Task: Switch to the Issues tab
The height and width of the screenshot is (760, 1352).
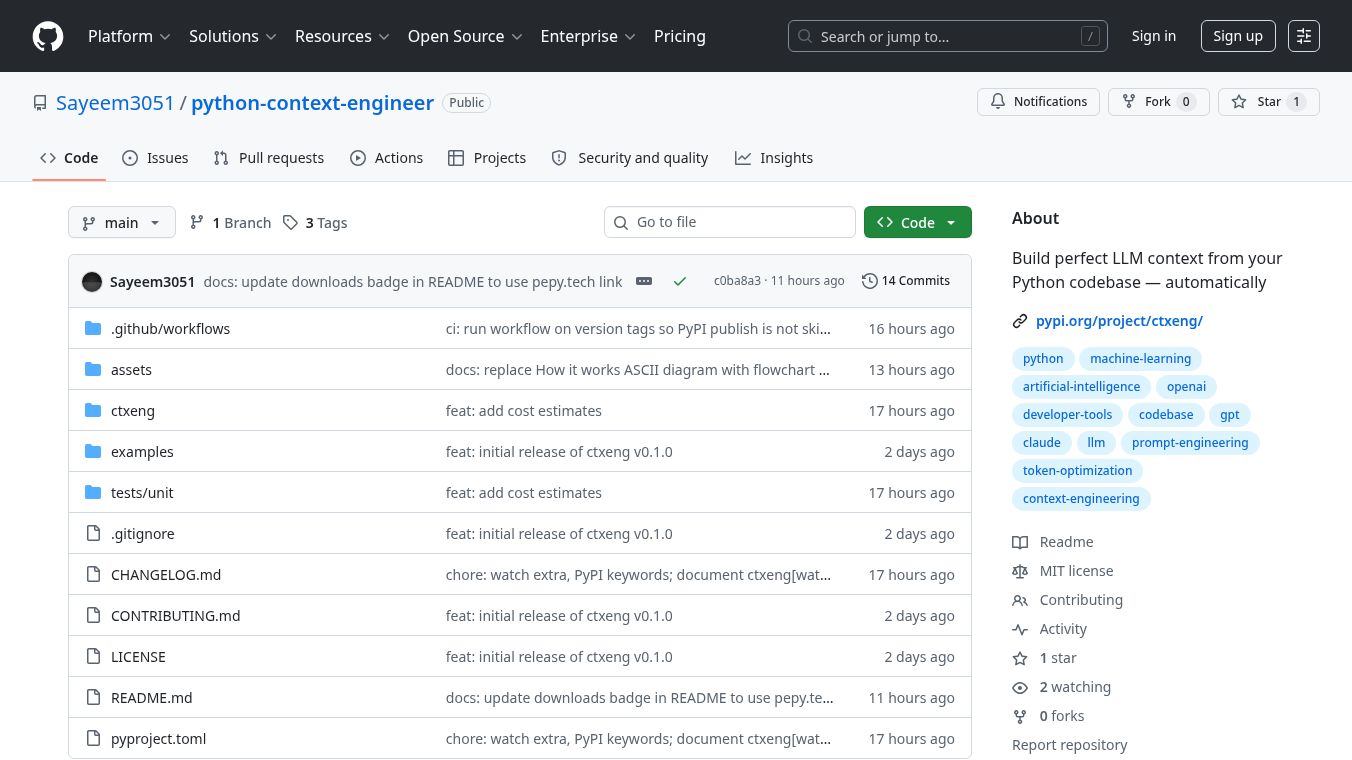Action: [155, 158]
